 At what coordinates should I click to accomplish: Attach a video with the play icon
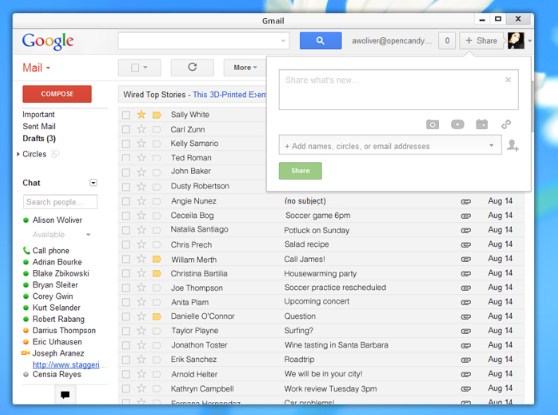click(457, 124)
